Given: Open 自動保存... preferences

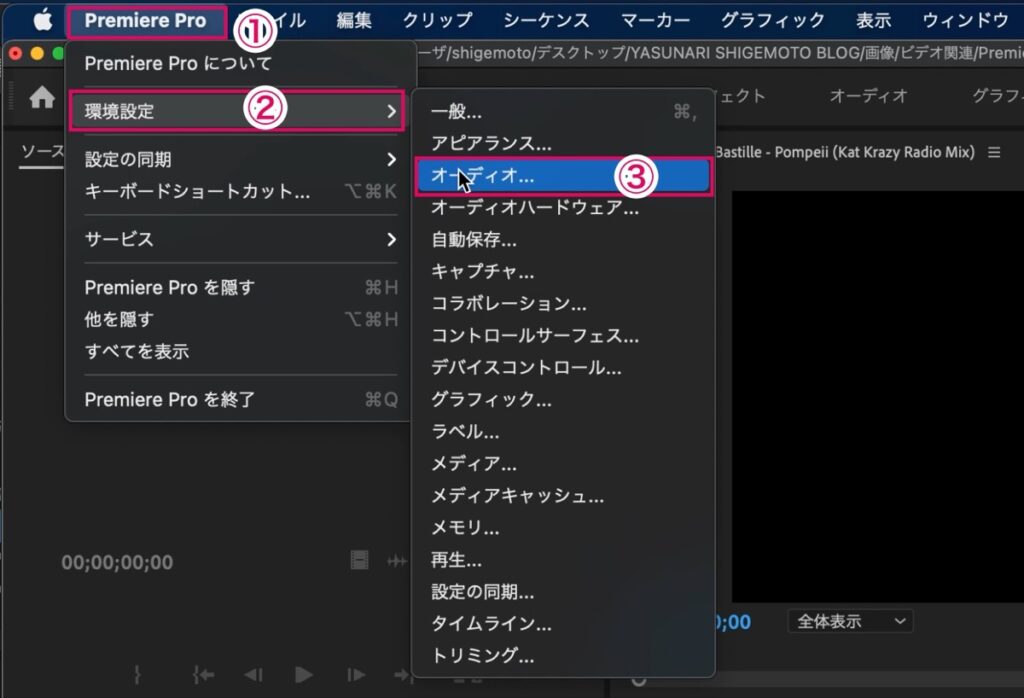Looking at the screenshot, I should pyautogui.click(x=564, y=240).
